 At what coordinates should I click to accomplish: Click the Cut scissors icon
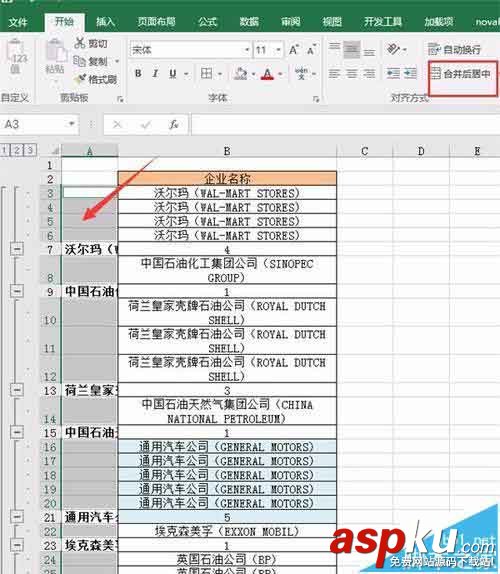click(x=79, y=43)
